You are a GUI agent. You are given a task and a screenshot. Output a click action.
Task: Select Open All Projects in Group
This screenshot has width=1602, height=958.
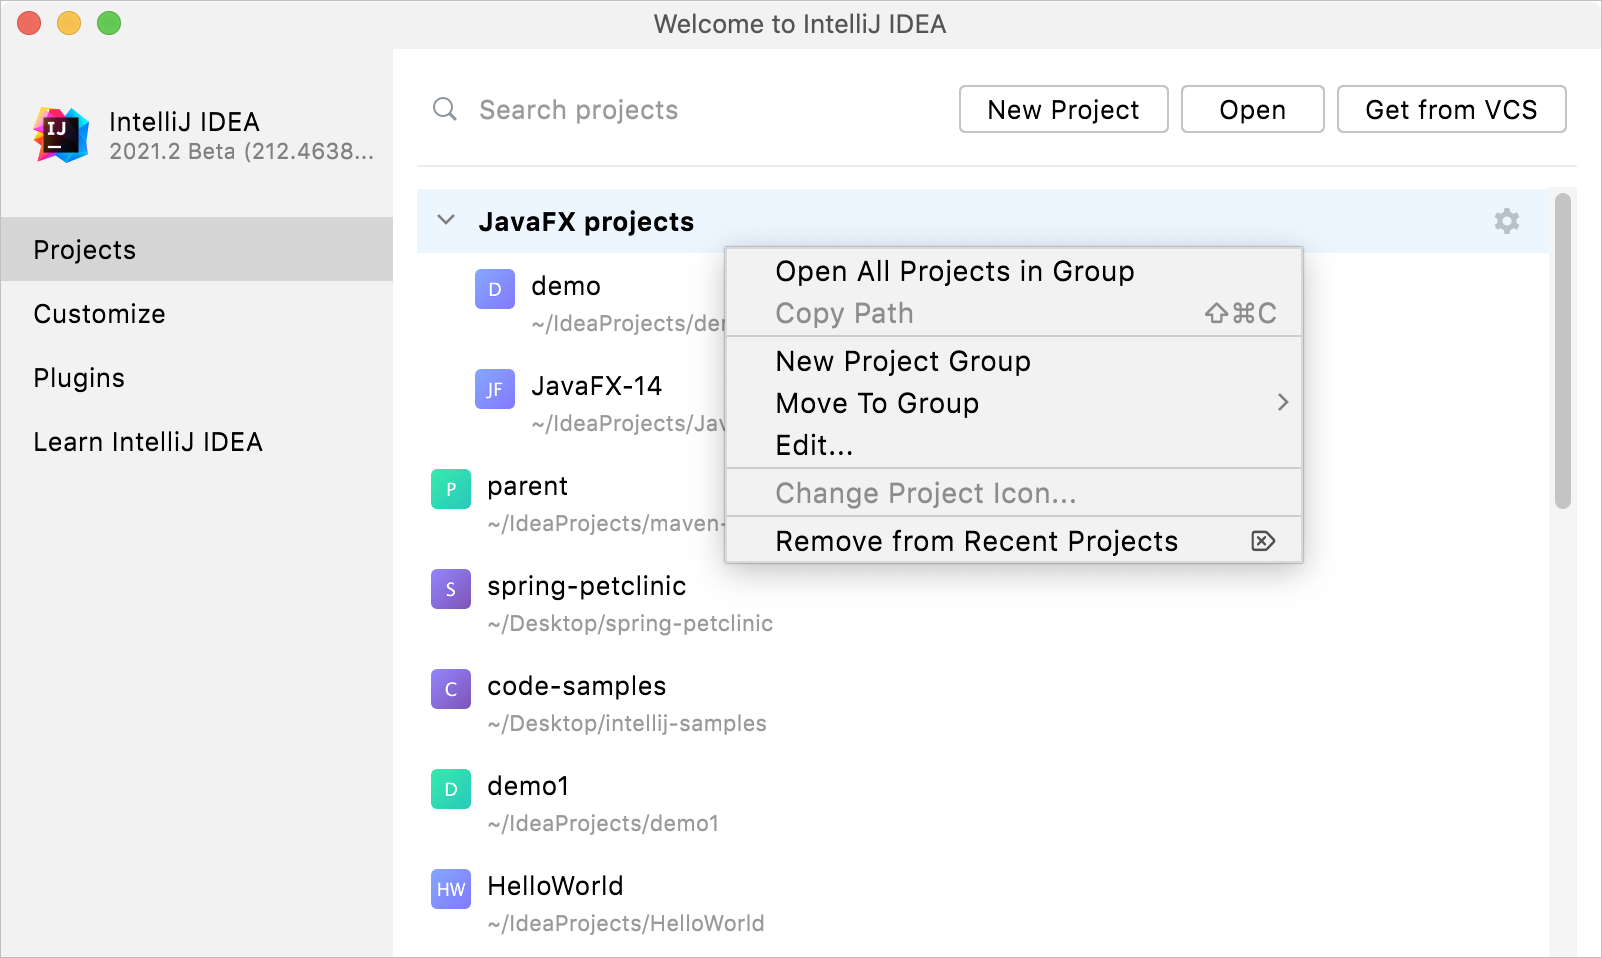(x=954, y=270)
